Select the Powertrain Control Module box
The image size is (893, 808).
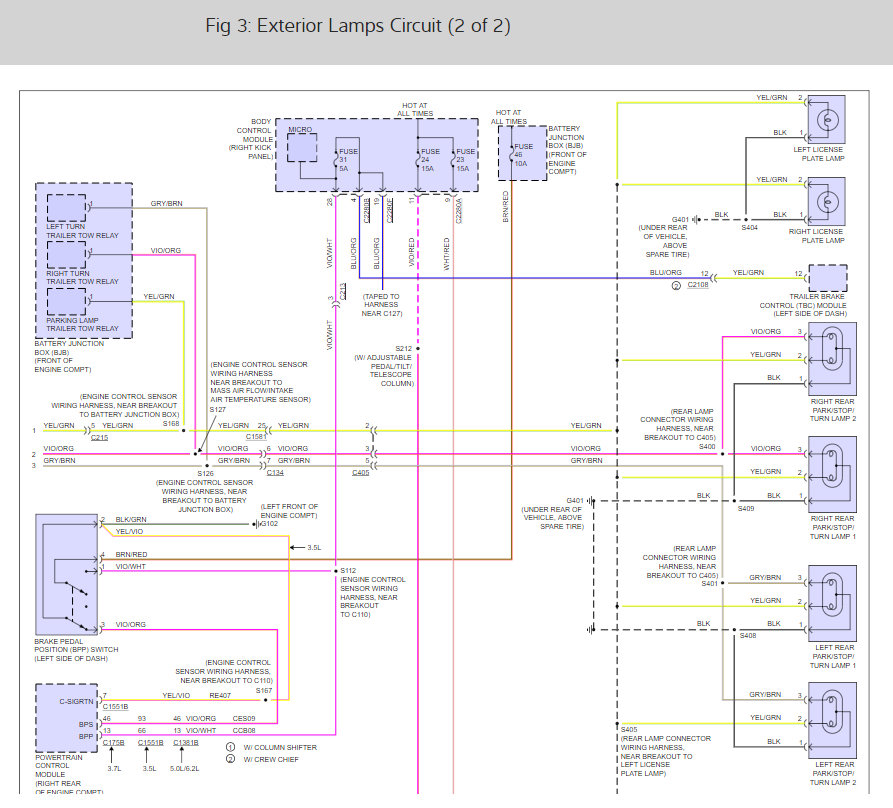click(67, 718)
